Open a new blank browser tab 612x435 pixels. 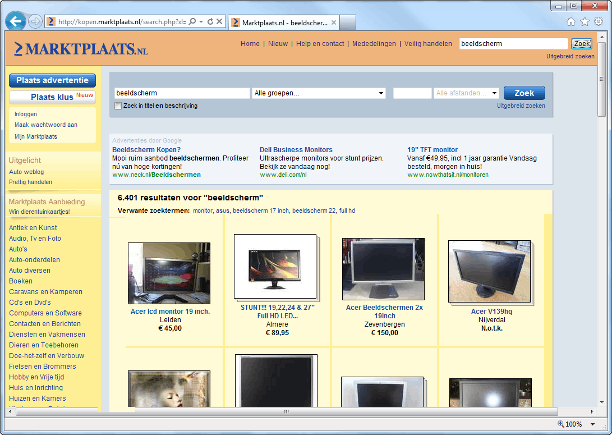347,23
